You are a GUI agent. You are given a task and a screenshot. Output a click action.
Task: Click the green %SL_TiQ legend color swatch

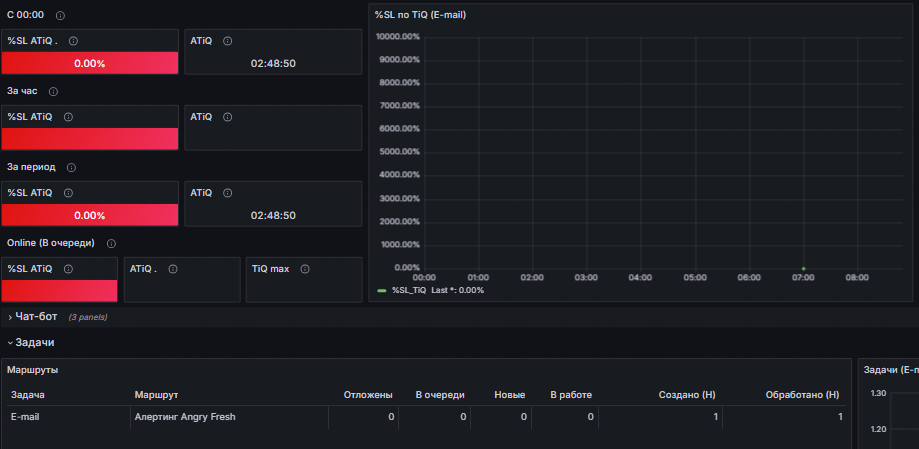382,290
